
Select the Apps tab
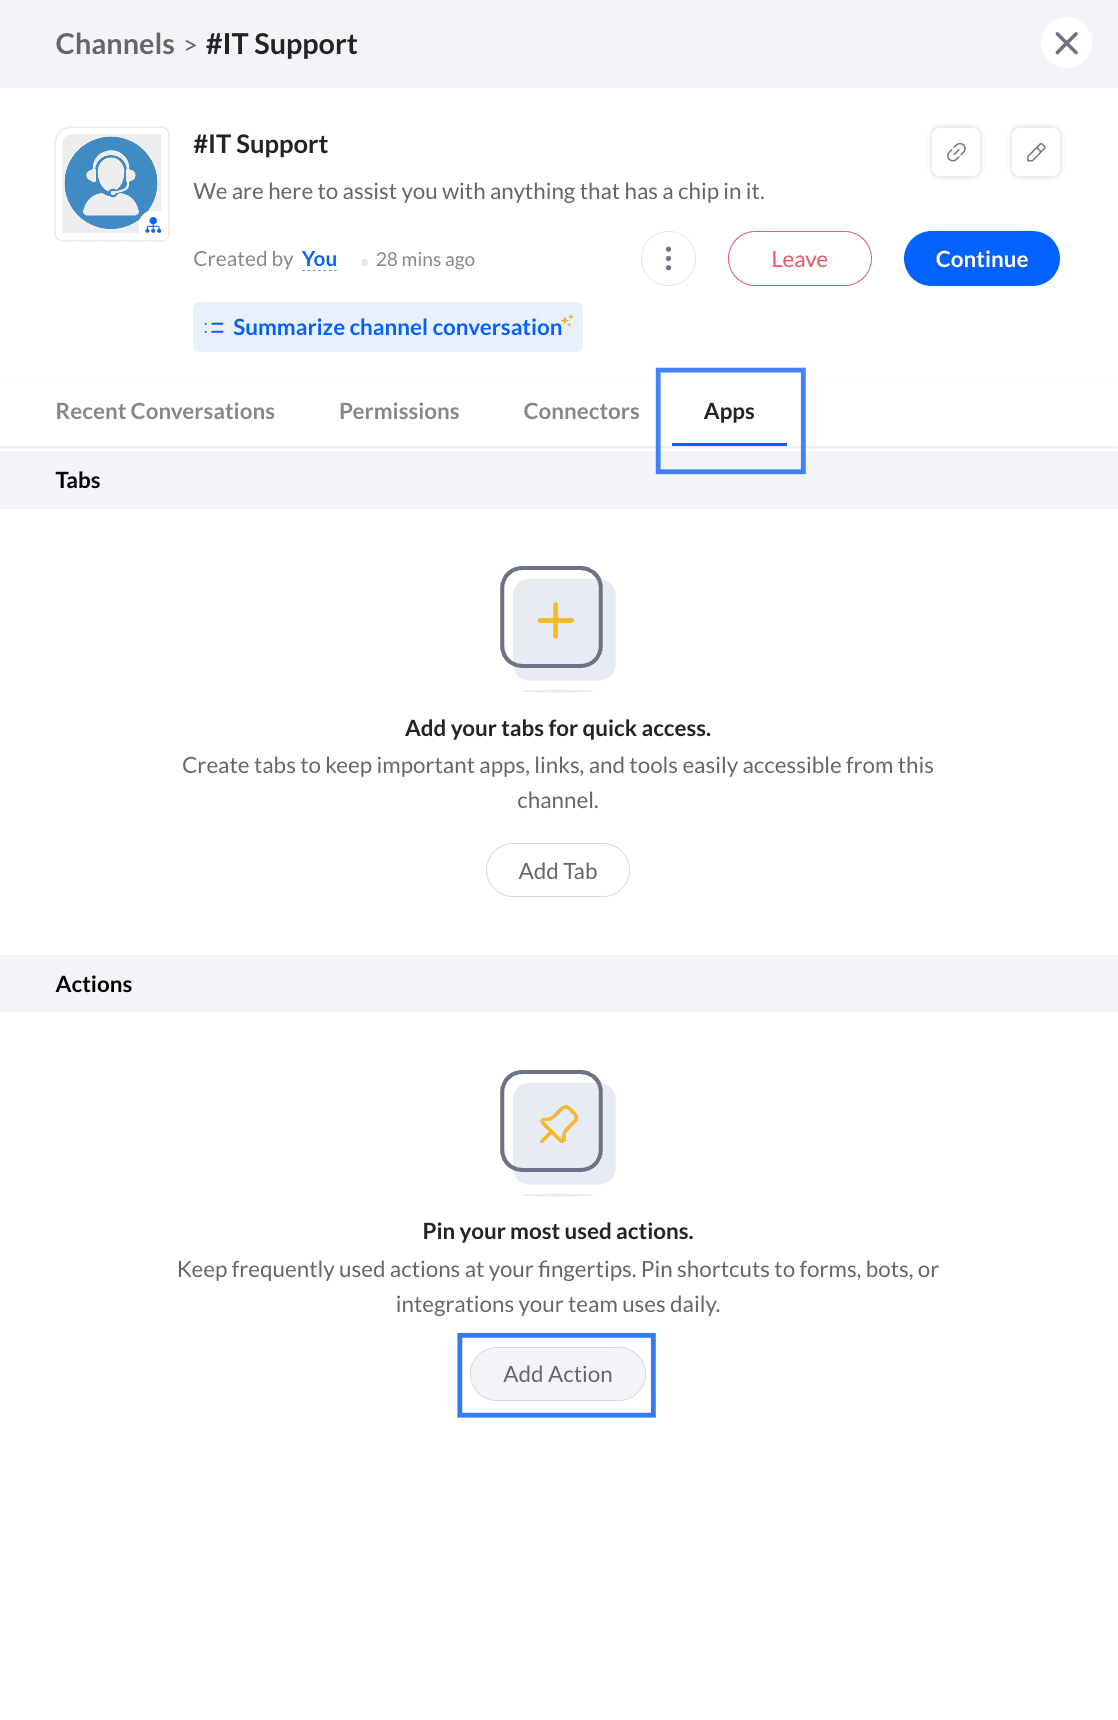729,412
